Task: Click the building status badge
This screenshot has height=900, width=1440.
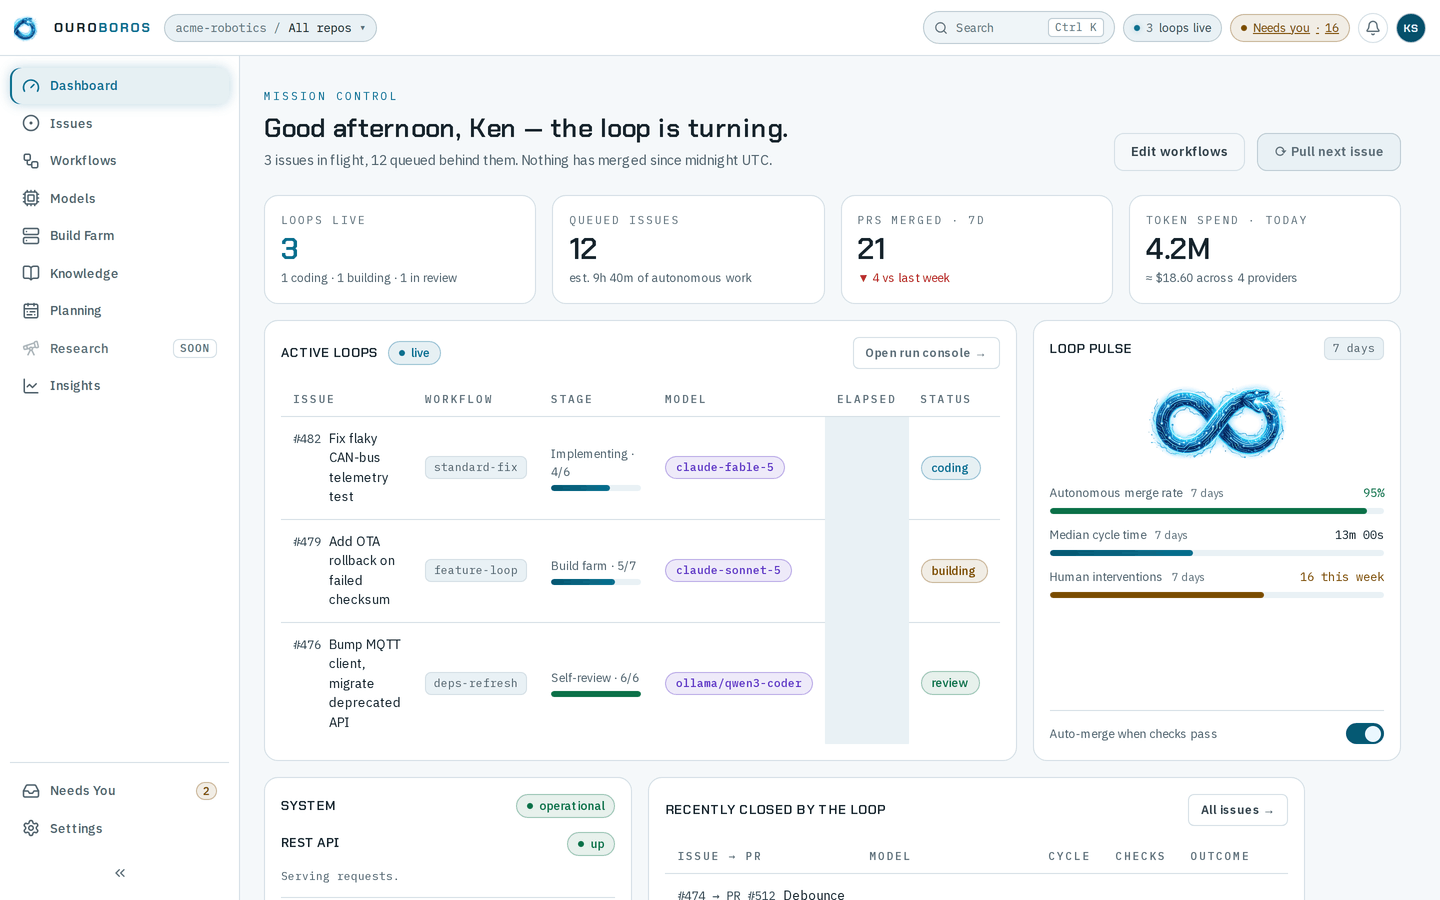Action: 954,571
